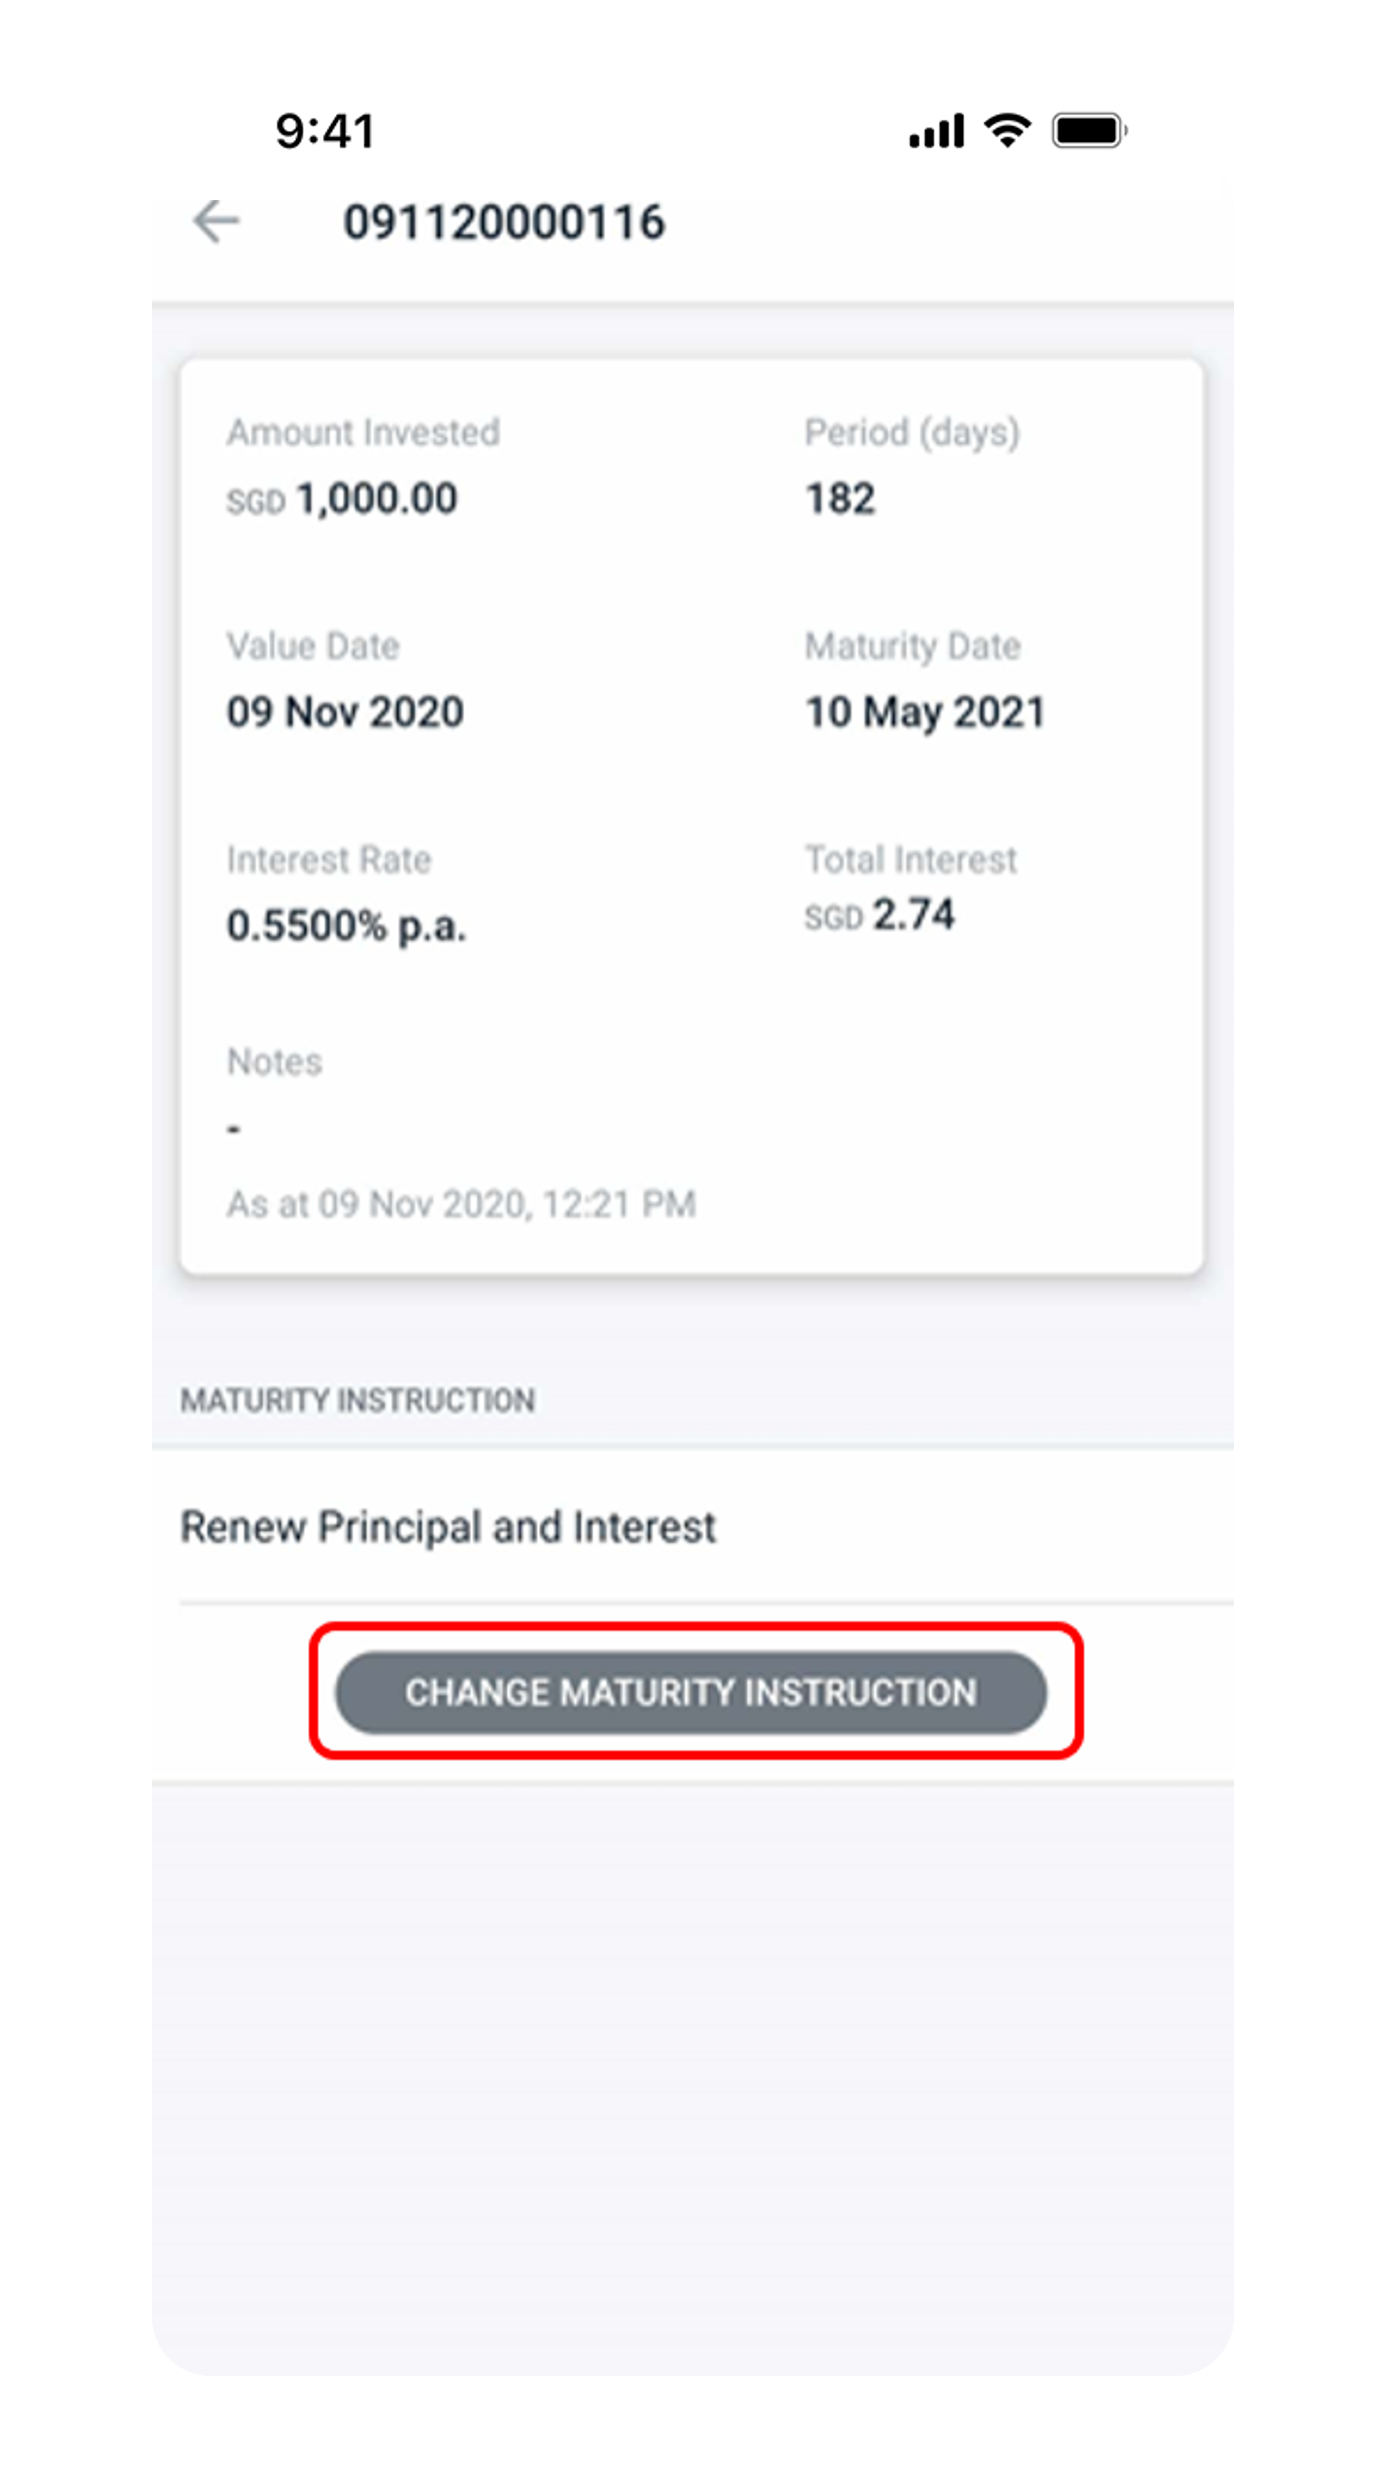Viewport: 1374px width, 2475px height.
Task: Tap the 0.5500% p.a. interest rate
Action: point(347,926)
